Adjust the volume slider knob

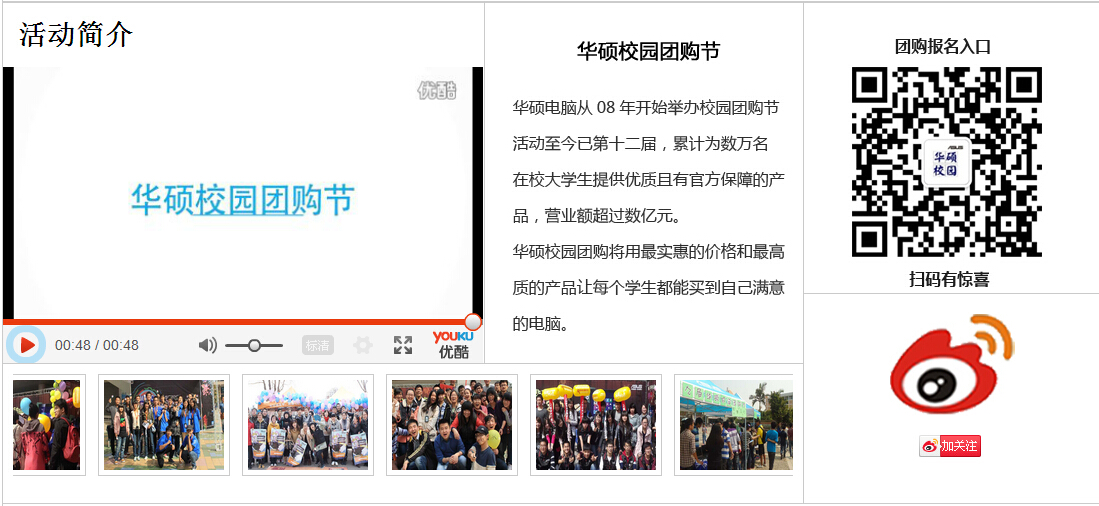pos(254,345)
